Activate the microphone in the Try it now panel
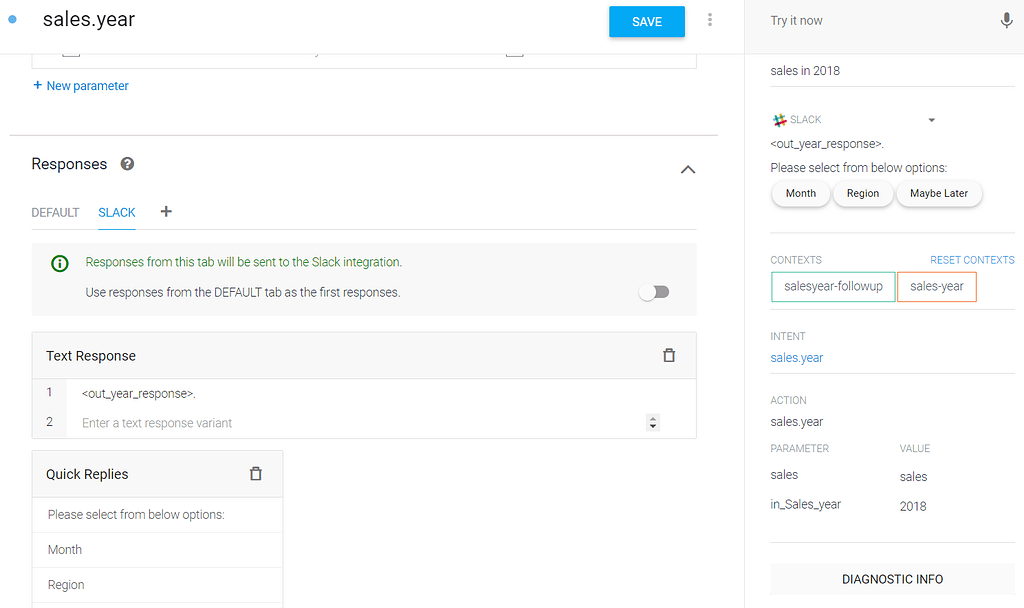Image resolution: width=1024 pixels, height=608 pixels. [x=1006, y=19]
